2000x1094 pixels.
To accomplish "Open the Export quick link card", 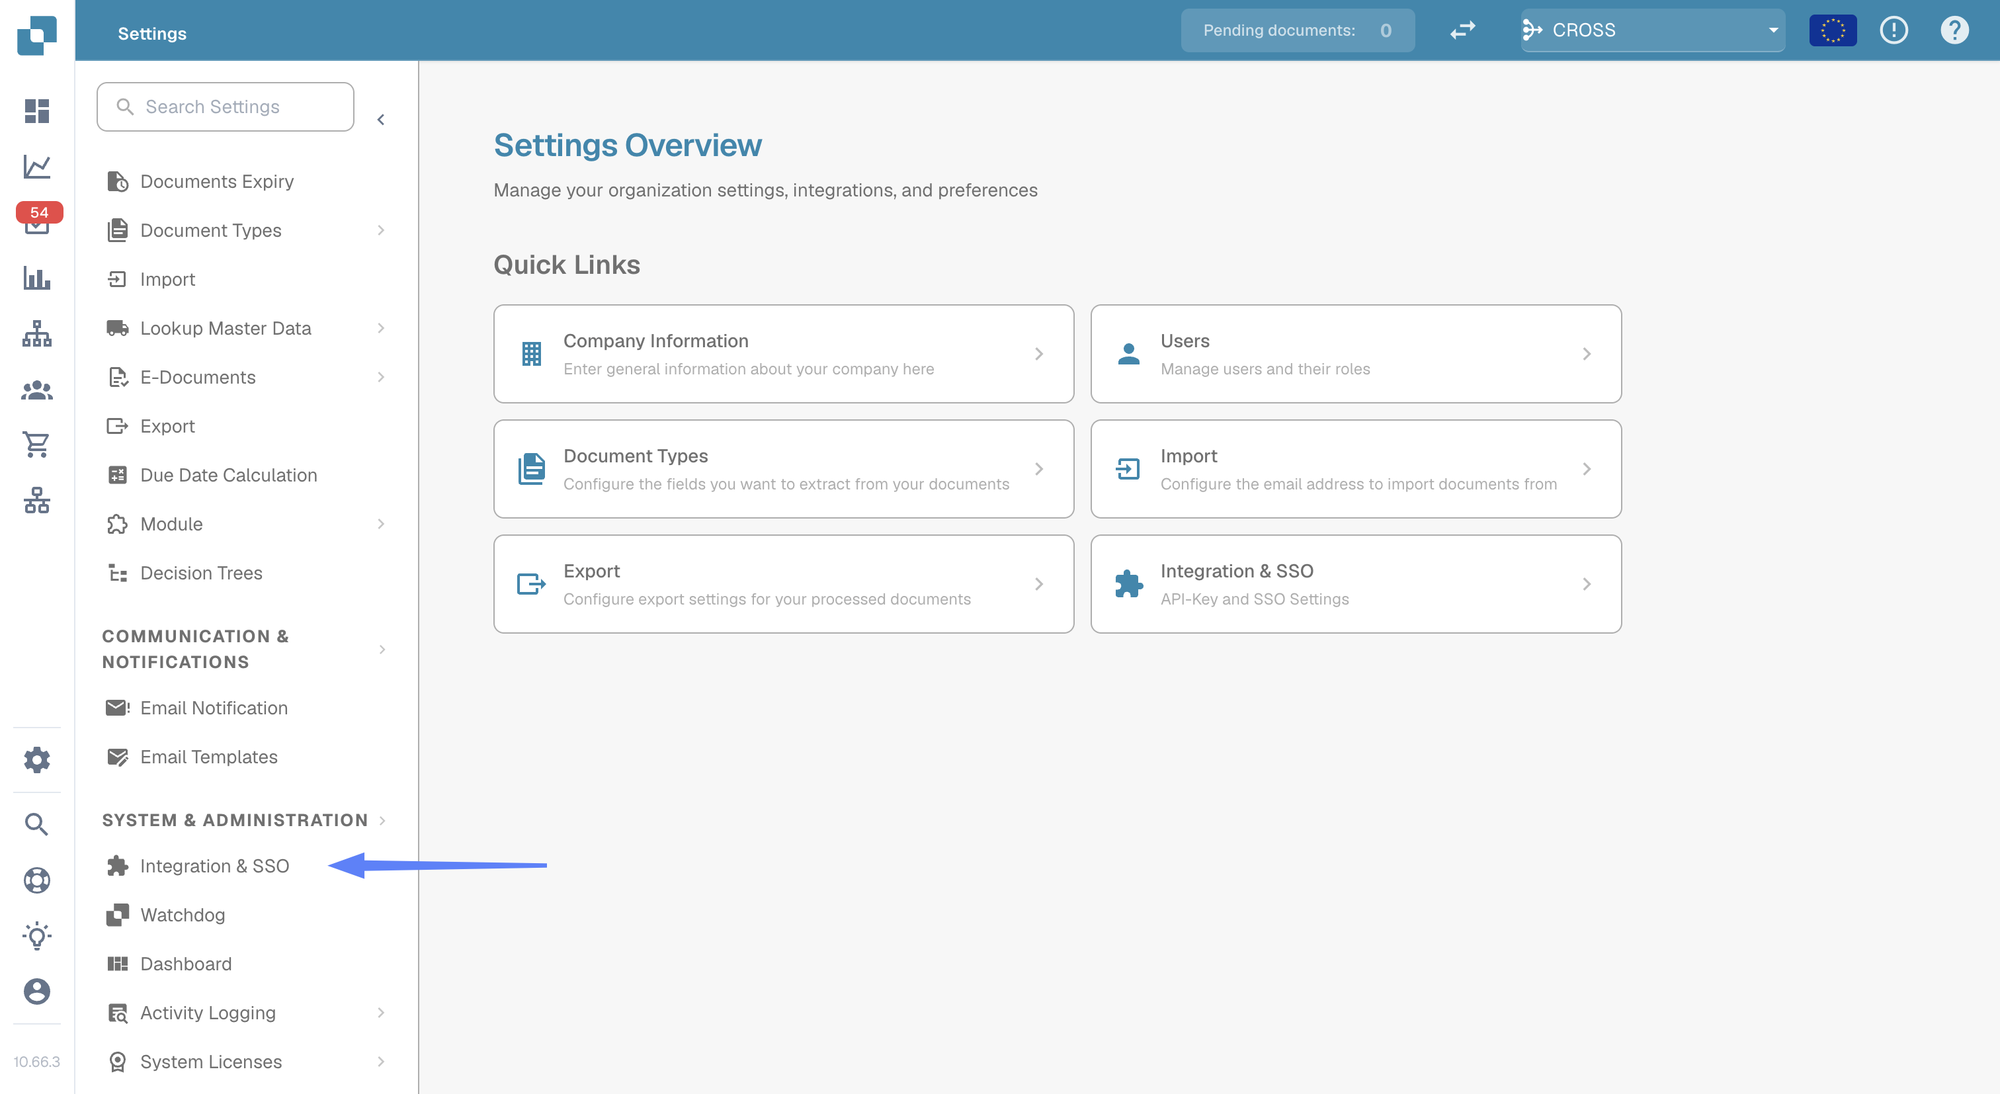I will (x=783, y=584).
